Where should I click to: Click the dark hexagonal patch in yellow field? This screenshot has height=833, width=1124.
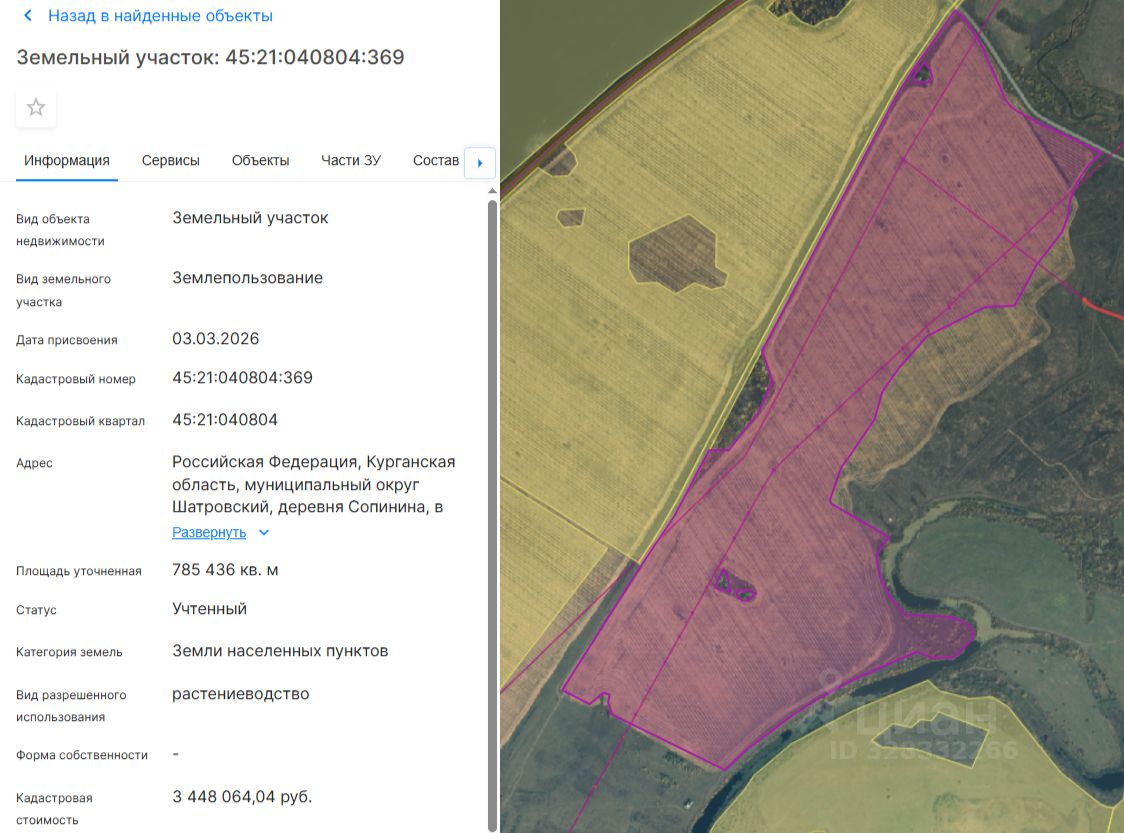676,254
